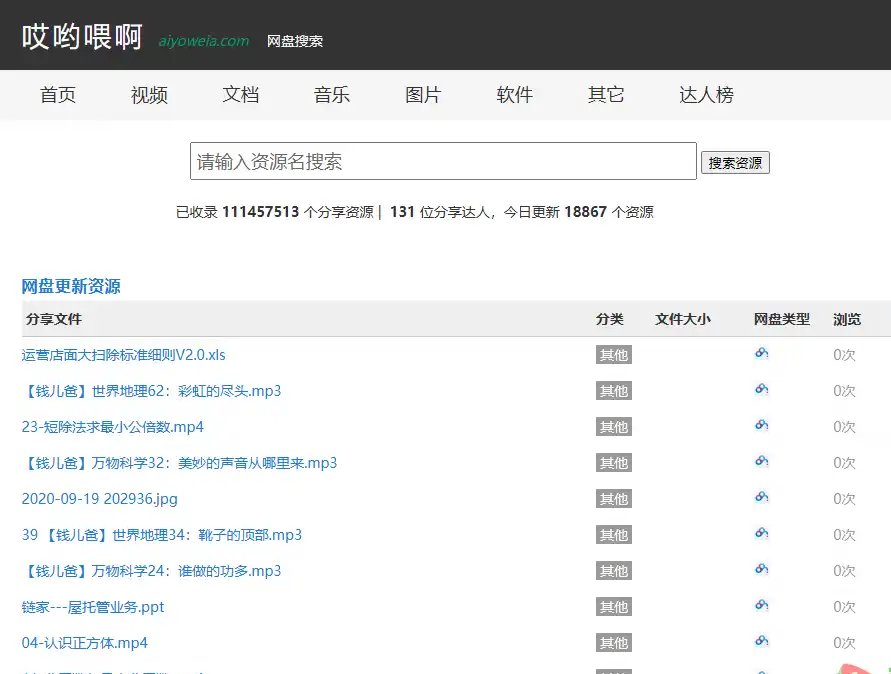Click the 哎哟喂啊 site logo
Image resolution: width=891 pixels, height=674 pixels.
(x=82, y=37)
